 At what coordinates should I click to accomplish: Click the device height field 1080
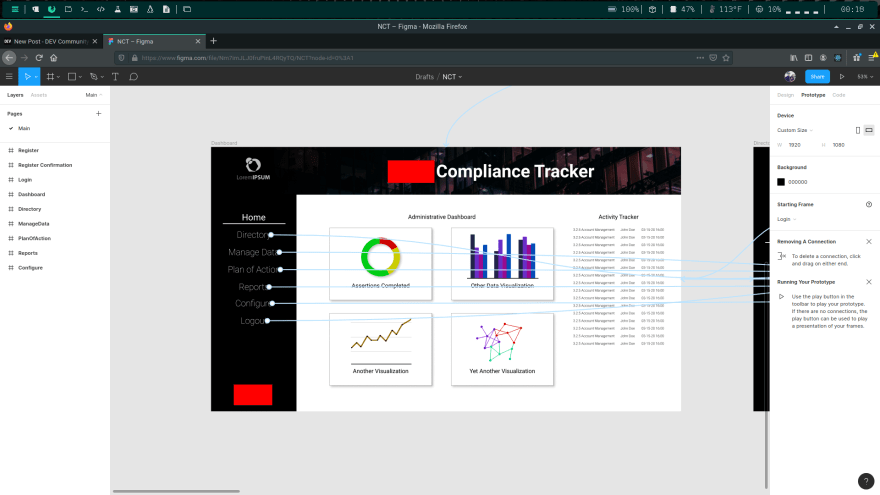coord(838,145)
